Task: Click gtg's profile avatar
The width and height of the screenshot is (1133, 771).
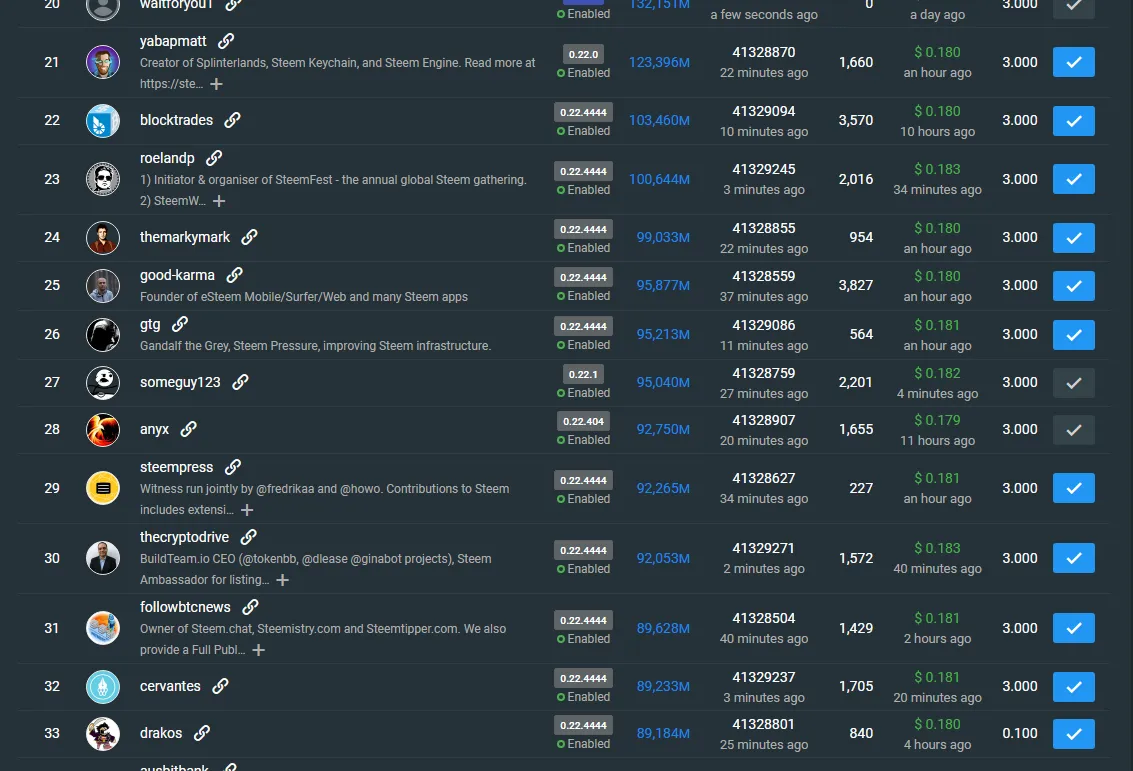Action: pyautogui.click(x=103, y=335)
